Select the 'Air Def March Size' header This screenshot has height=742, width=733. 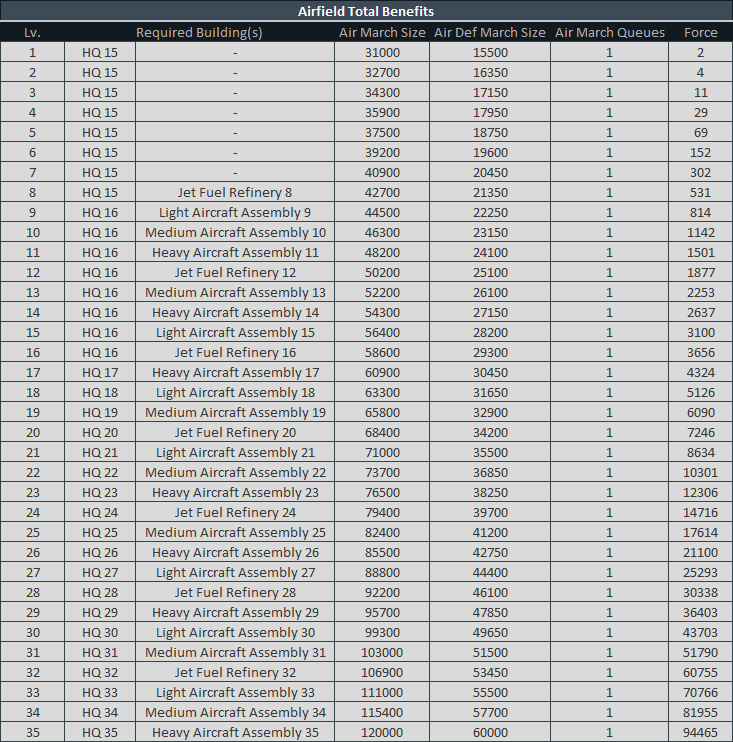[x=490, y=33]
